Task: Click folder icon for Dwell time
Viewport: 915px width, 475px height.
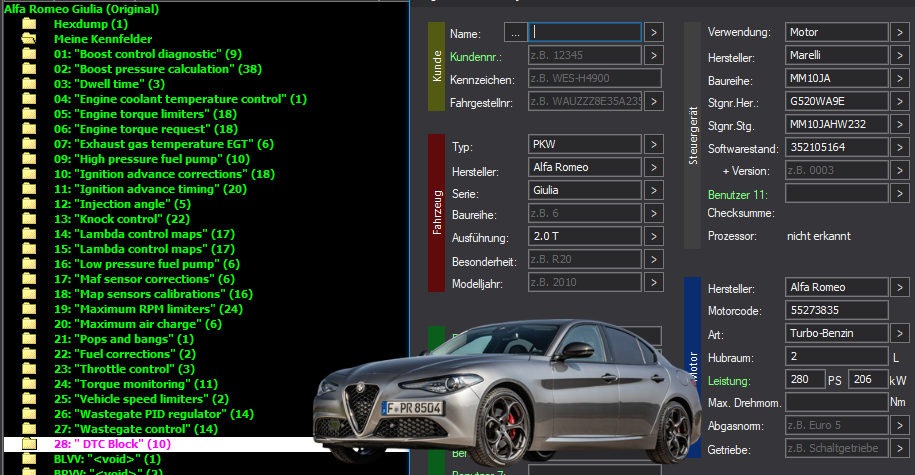Action: pyautogui.click(x=29, y=84)
